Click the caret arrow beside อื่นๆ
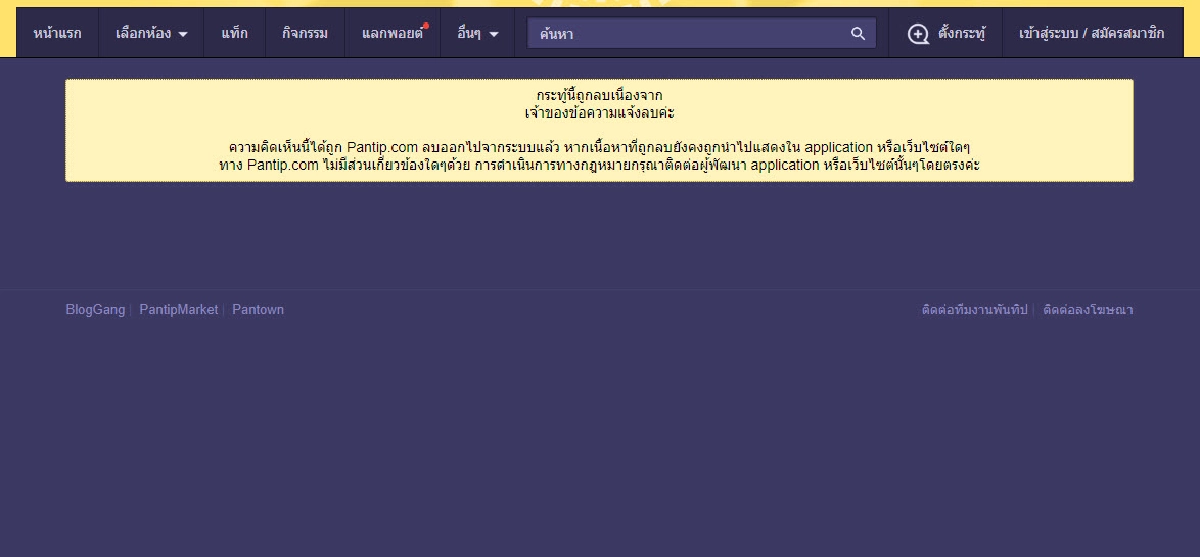The height and width of the screenshot is (557, 1200). click(x=494, y=34)
